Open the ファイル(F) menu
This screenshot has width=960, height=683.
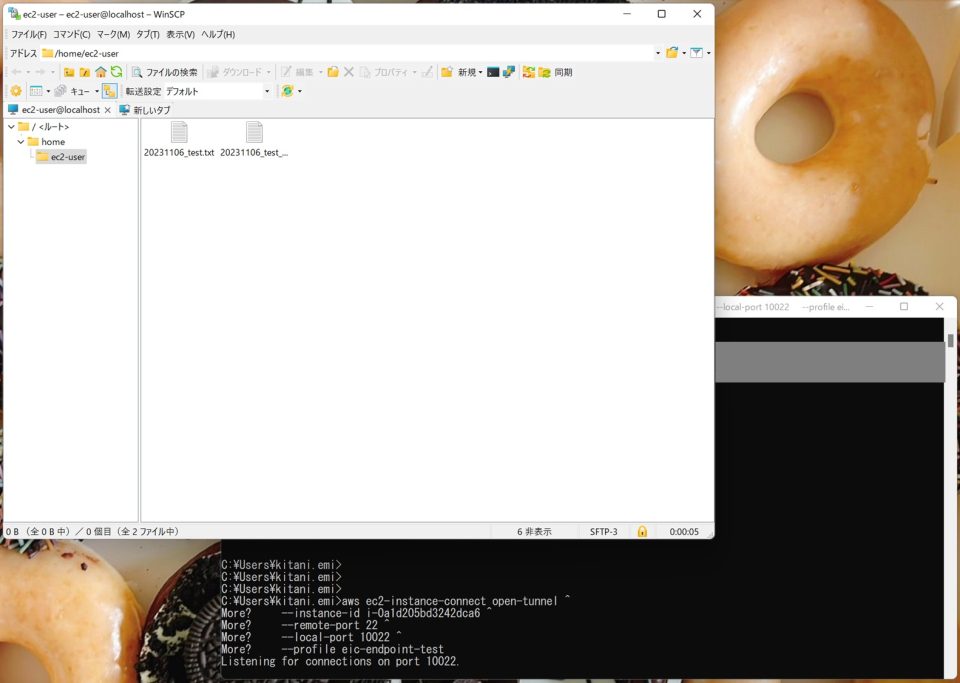pyautogui.click(x=29, y=34)
